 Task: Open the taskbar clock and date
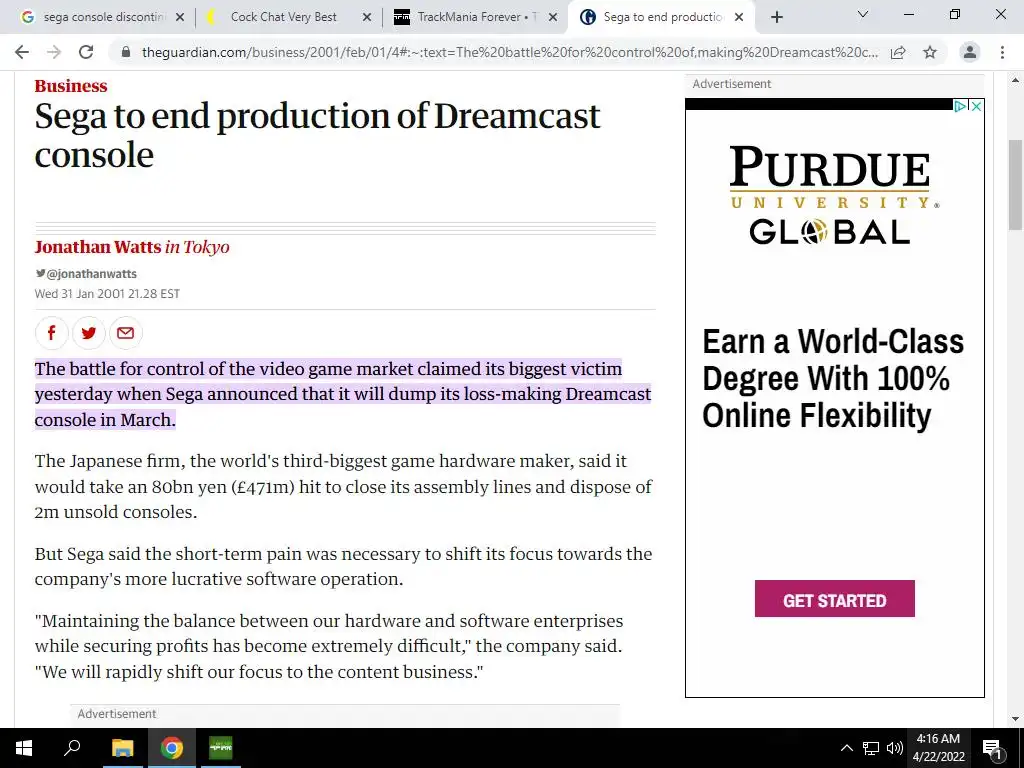pos(938,748)
